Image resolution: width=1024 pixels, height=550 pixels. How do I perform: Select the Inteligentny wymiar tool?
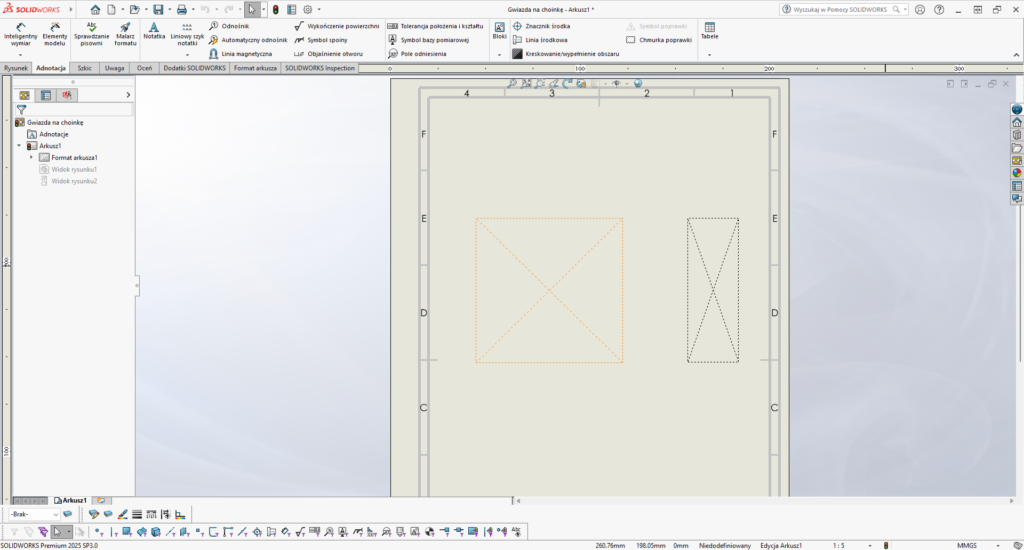pyautogui.click(x=20, y=33)
